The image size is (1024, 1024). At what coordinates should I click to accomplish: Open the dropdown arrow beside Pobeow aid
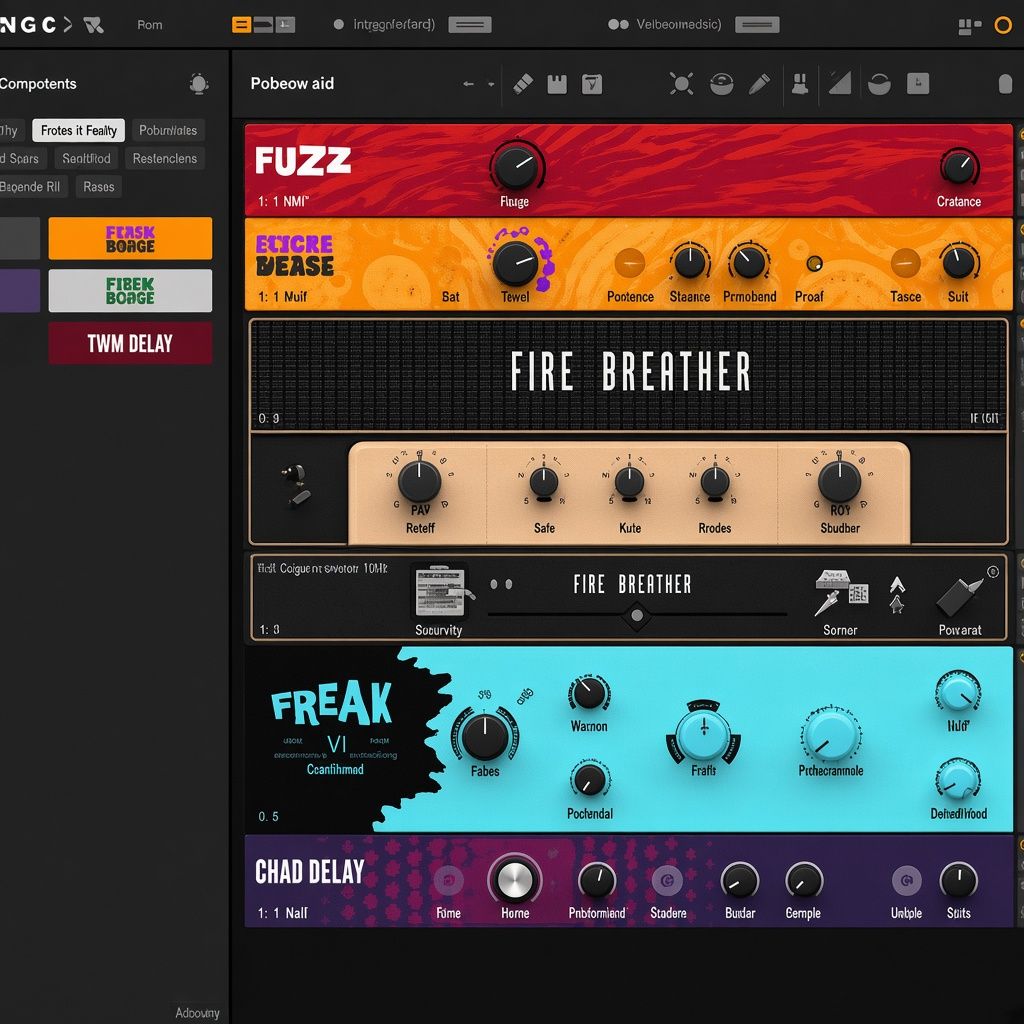(x=490, y=84)
